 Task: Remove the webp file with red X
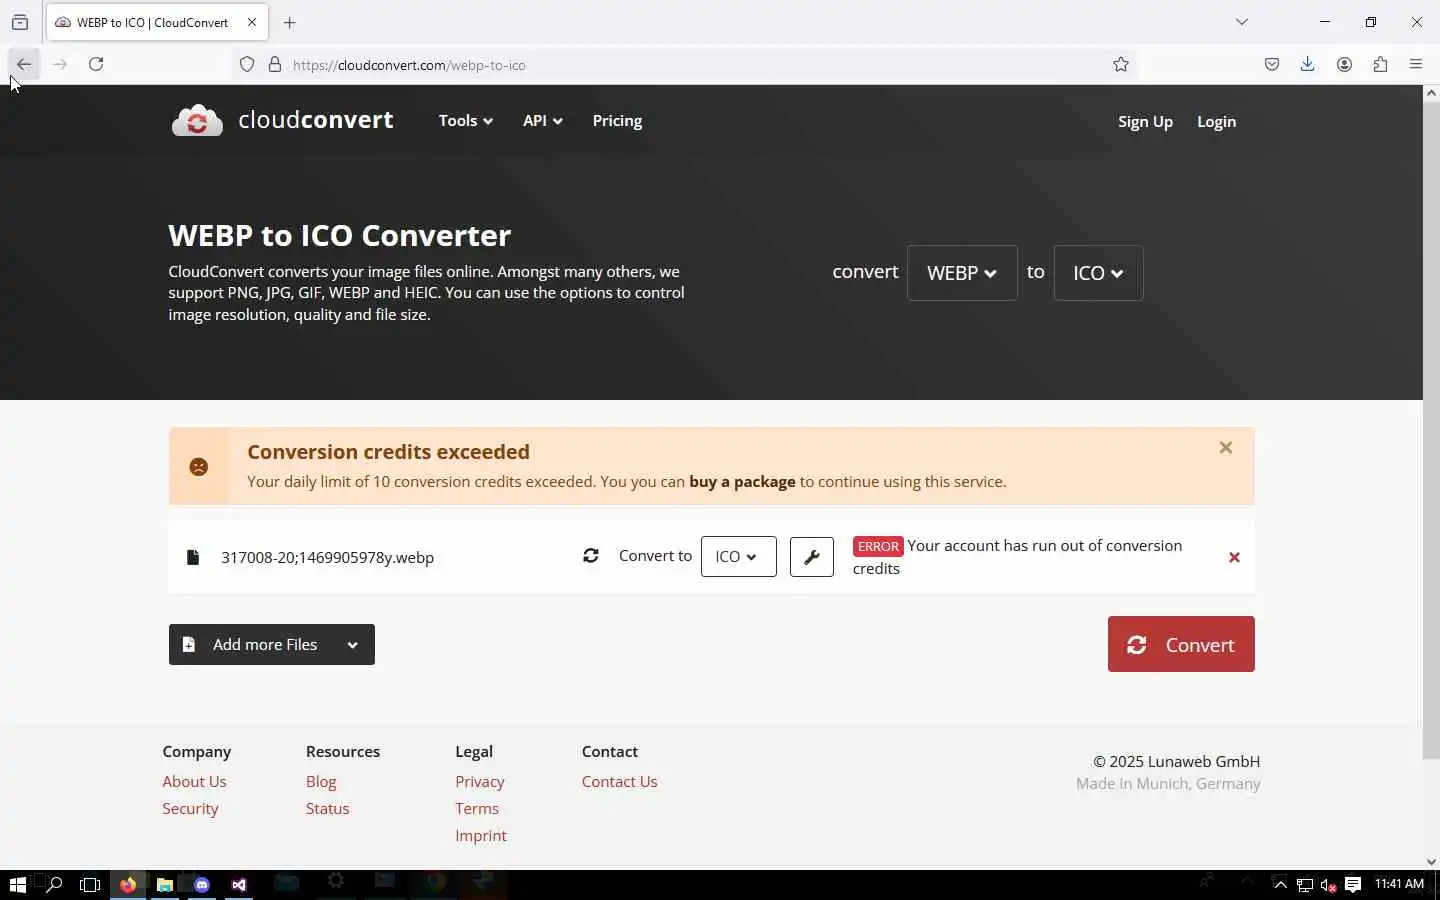(x=1234, y=557)
